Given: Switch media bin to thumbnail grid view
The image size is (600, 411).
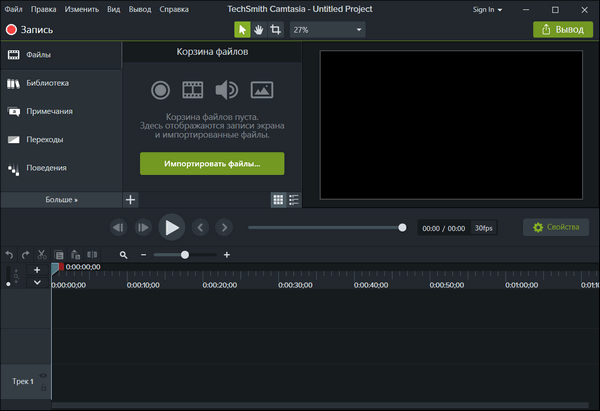Looking at the screenshot, I should 278,200.
